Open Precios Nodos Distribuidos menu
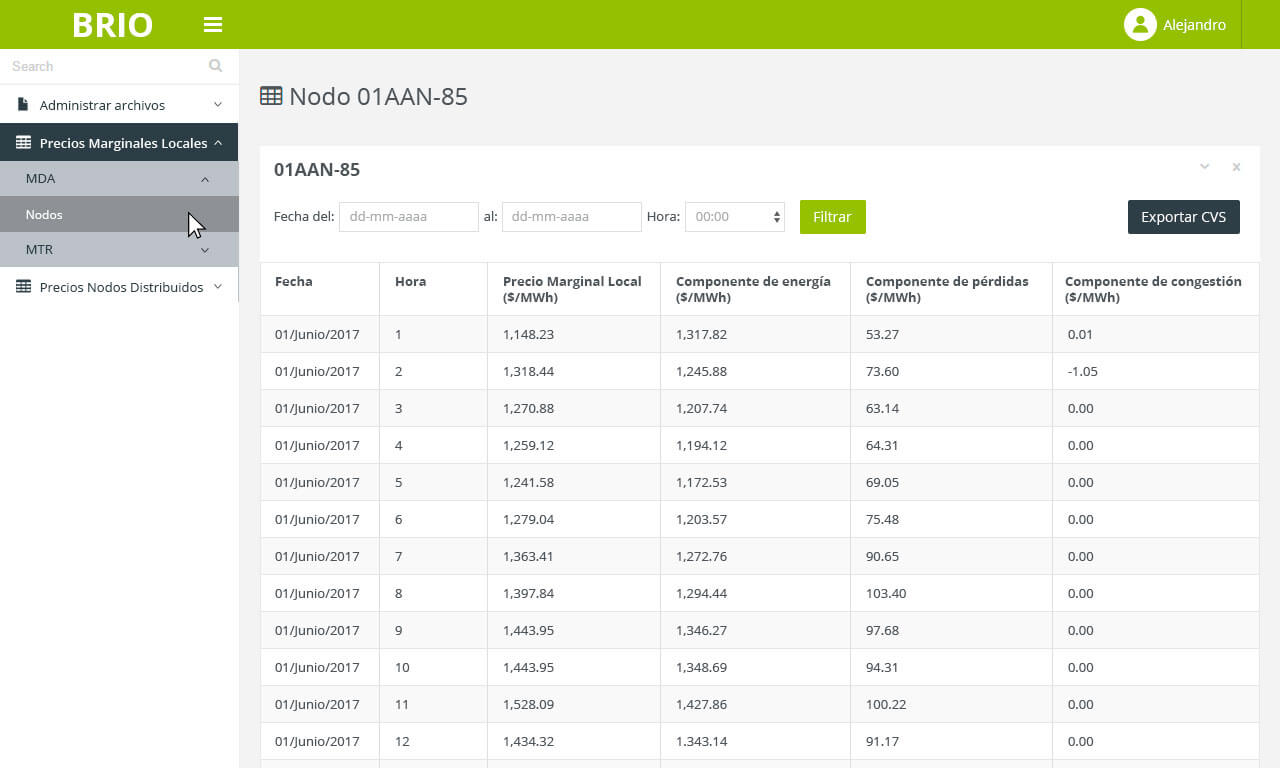This screenshot has height=768, width=1280. 121,287
